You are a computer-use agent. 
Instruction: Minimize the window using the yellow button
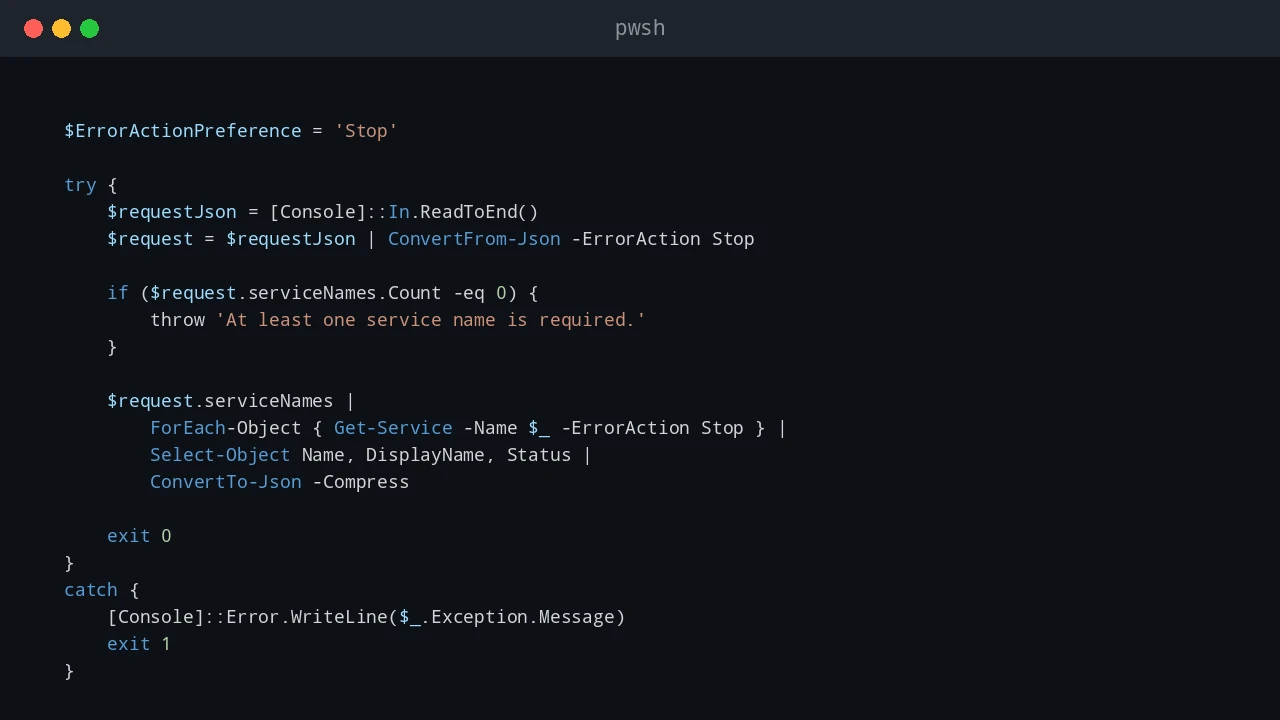(x=61, y=28)
